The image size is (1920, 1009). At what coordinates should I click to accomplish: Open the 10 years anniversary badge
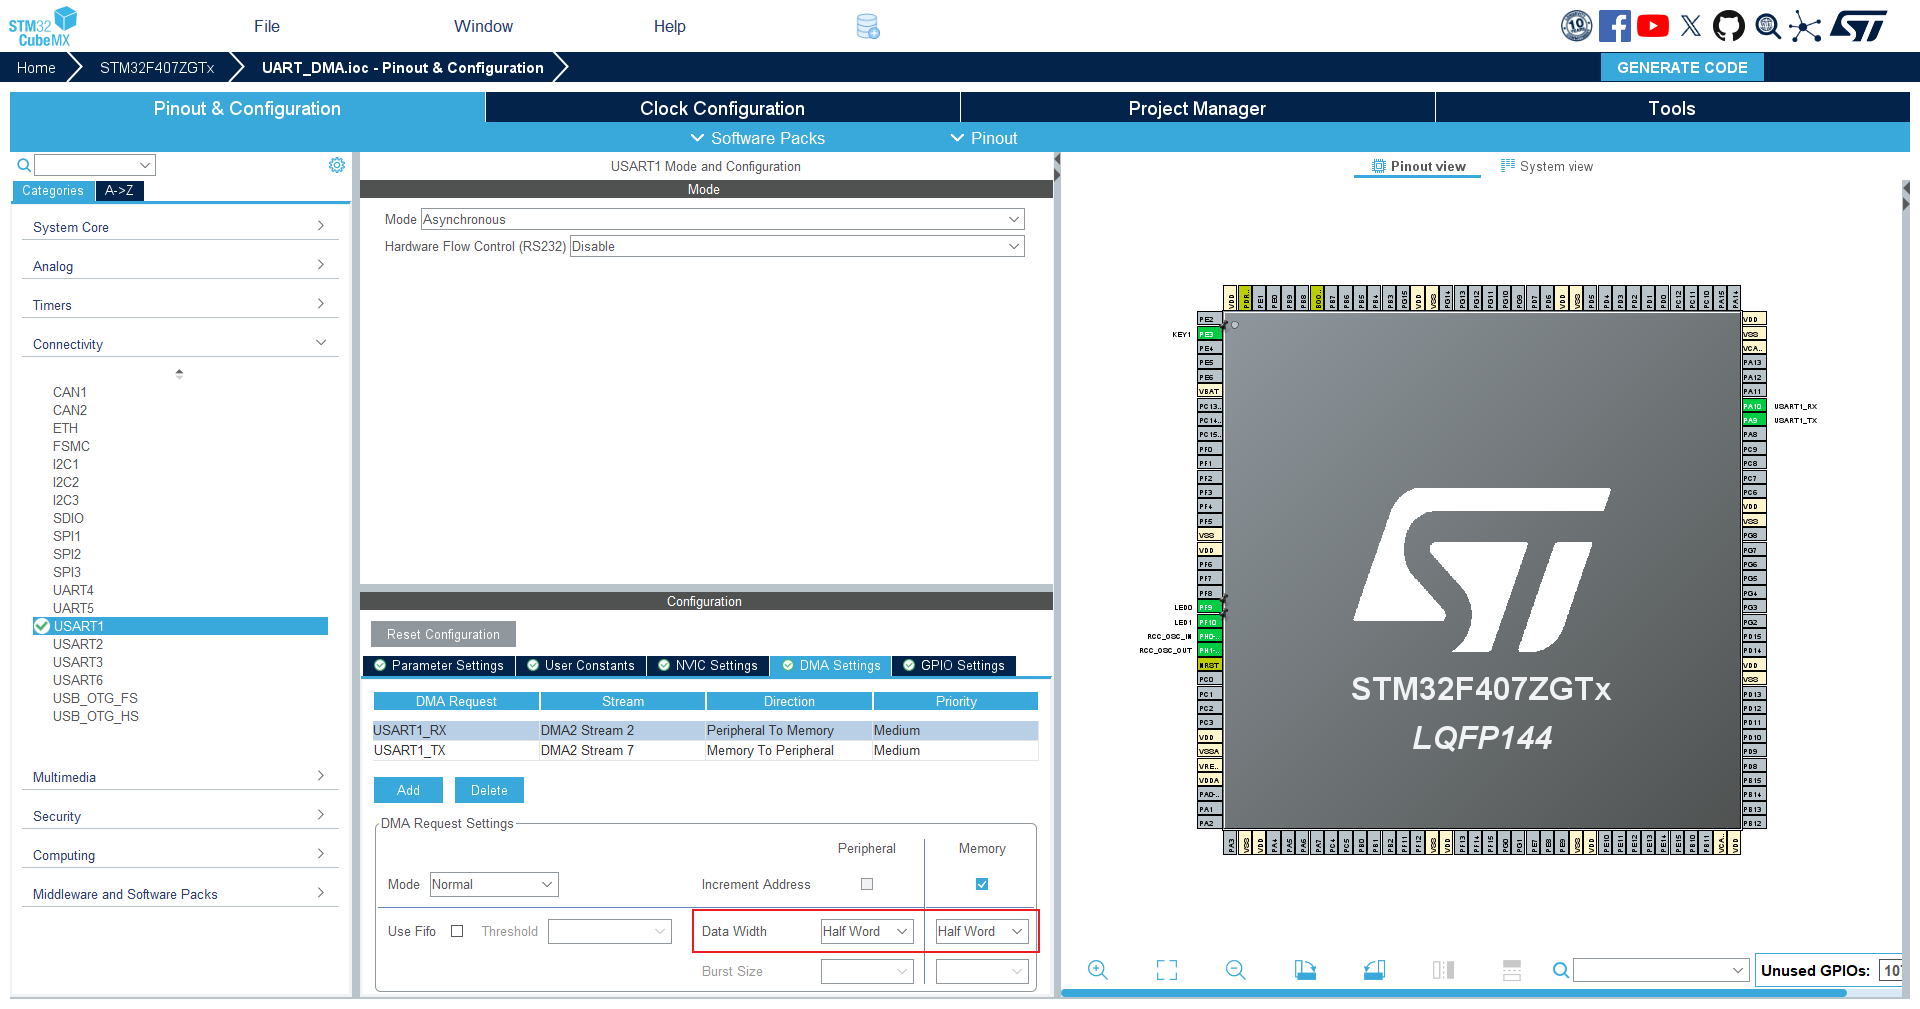click(x=1577, y=26)
